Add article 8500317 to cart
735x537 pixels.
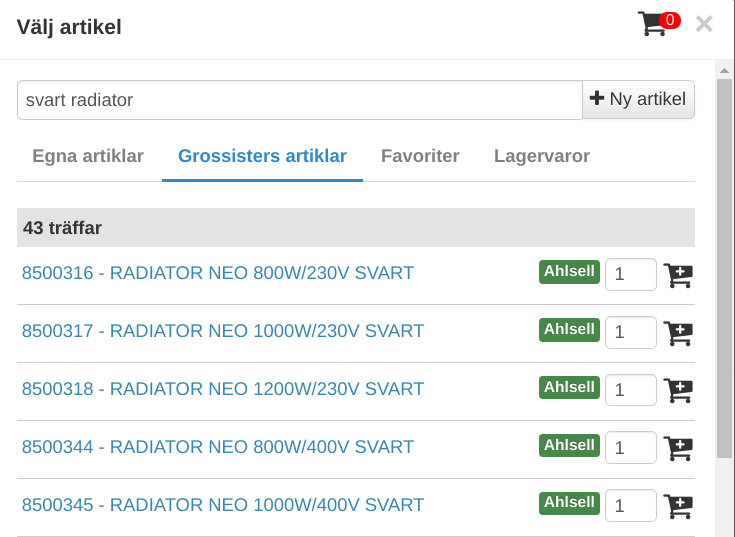pos(678,333)
